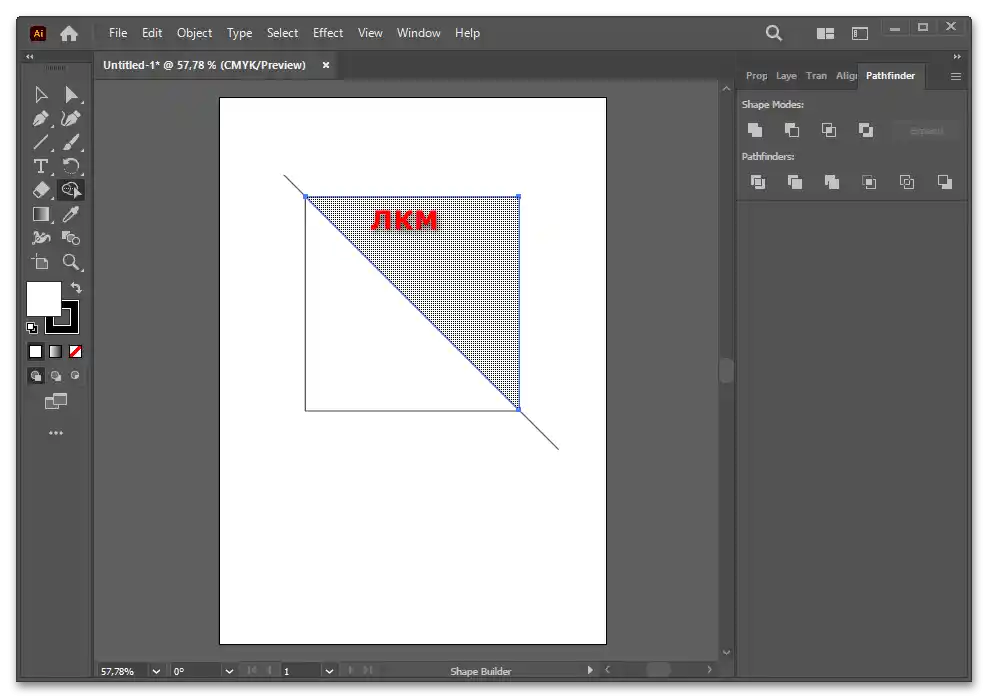The height and width of the screenshot is (698, 988).
Task: Enable Draw Inside mode
Action: [x=75, y=375]
